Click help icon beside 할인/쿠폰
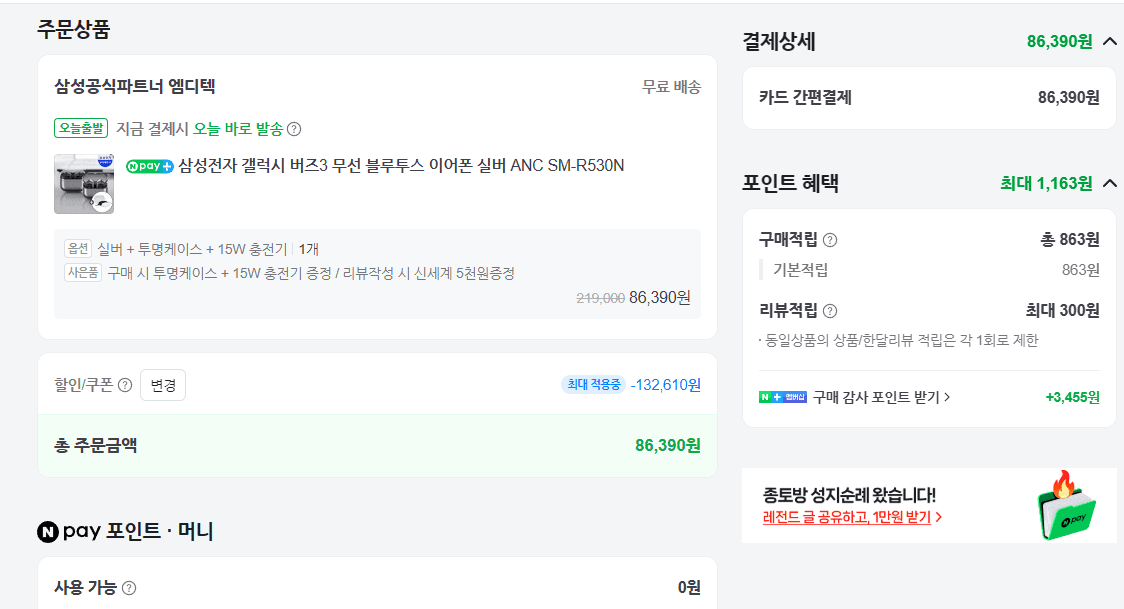Screen dimensions: 1124x609 (125, 385)
